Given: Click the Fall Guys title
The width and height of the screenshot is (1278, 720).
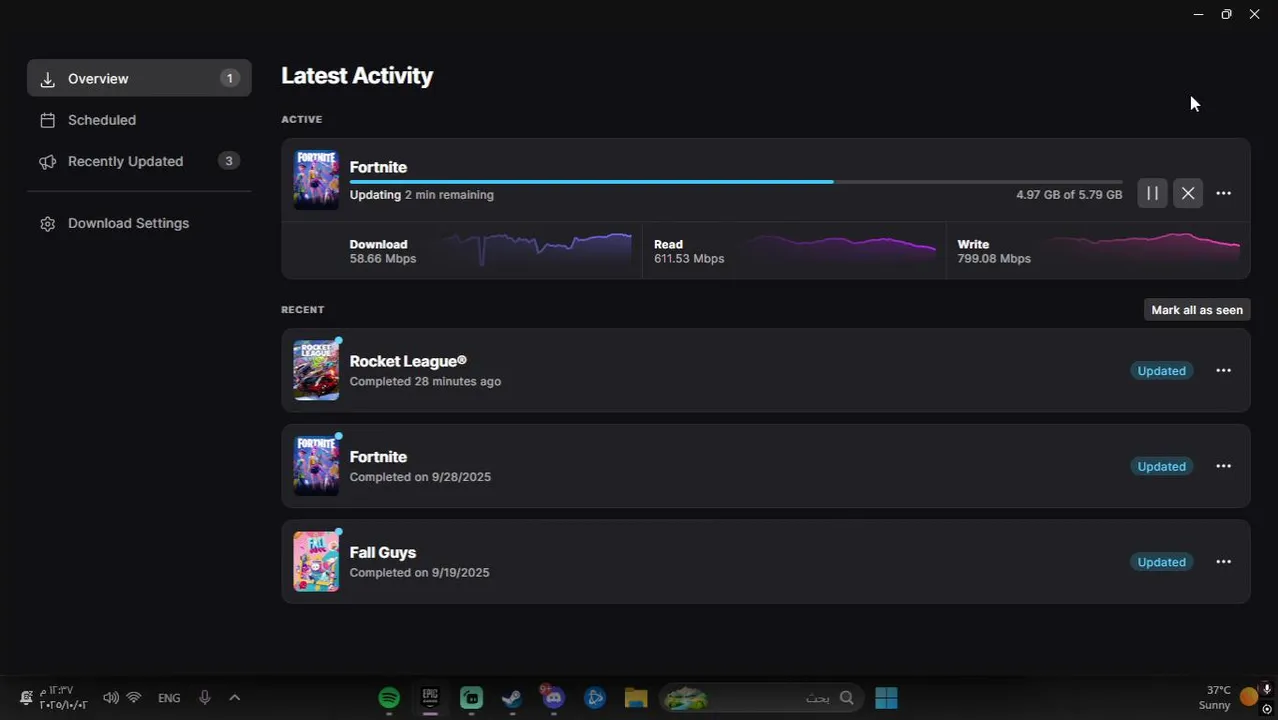Looking at the screenshot, I should (x=383, y=552).
